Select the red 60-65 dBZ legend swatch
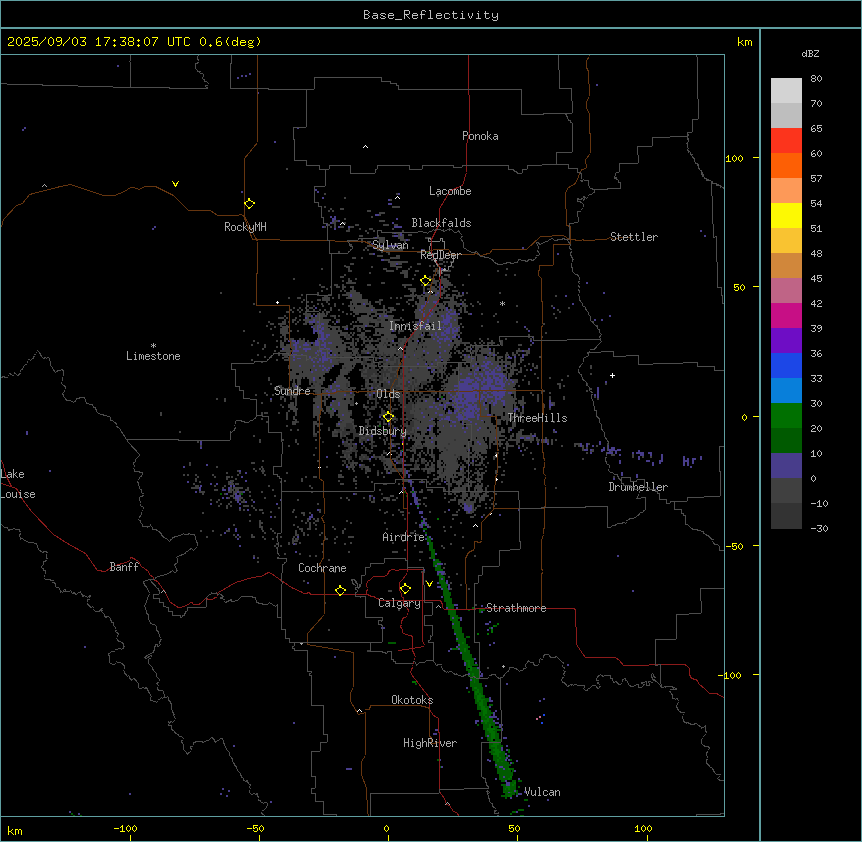The image size is (862, 842). click(786, 141)
